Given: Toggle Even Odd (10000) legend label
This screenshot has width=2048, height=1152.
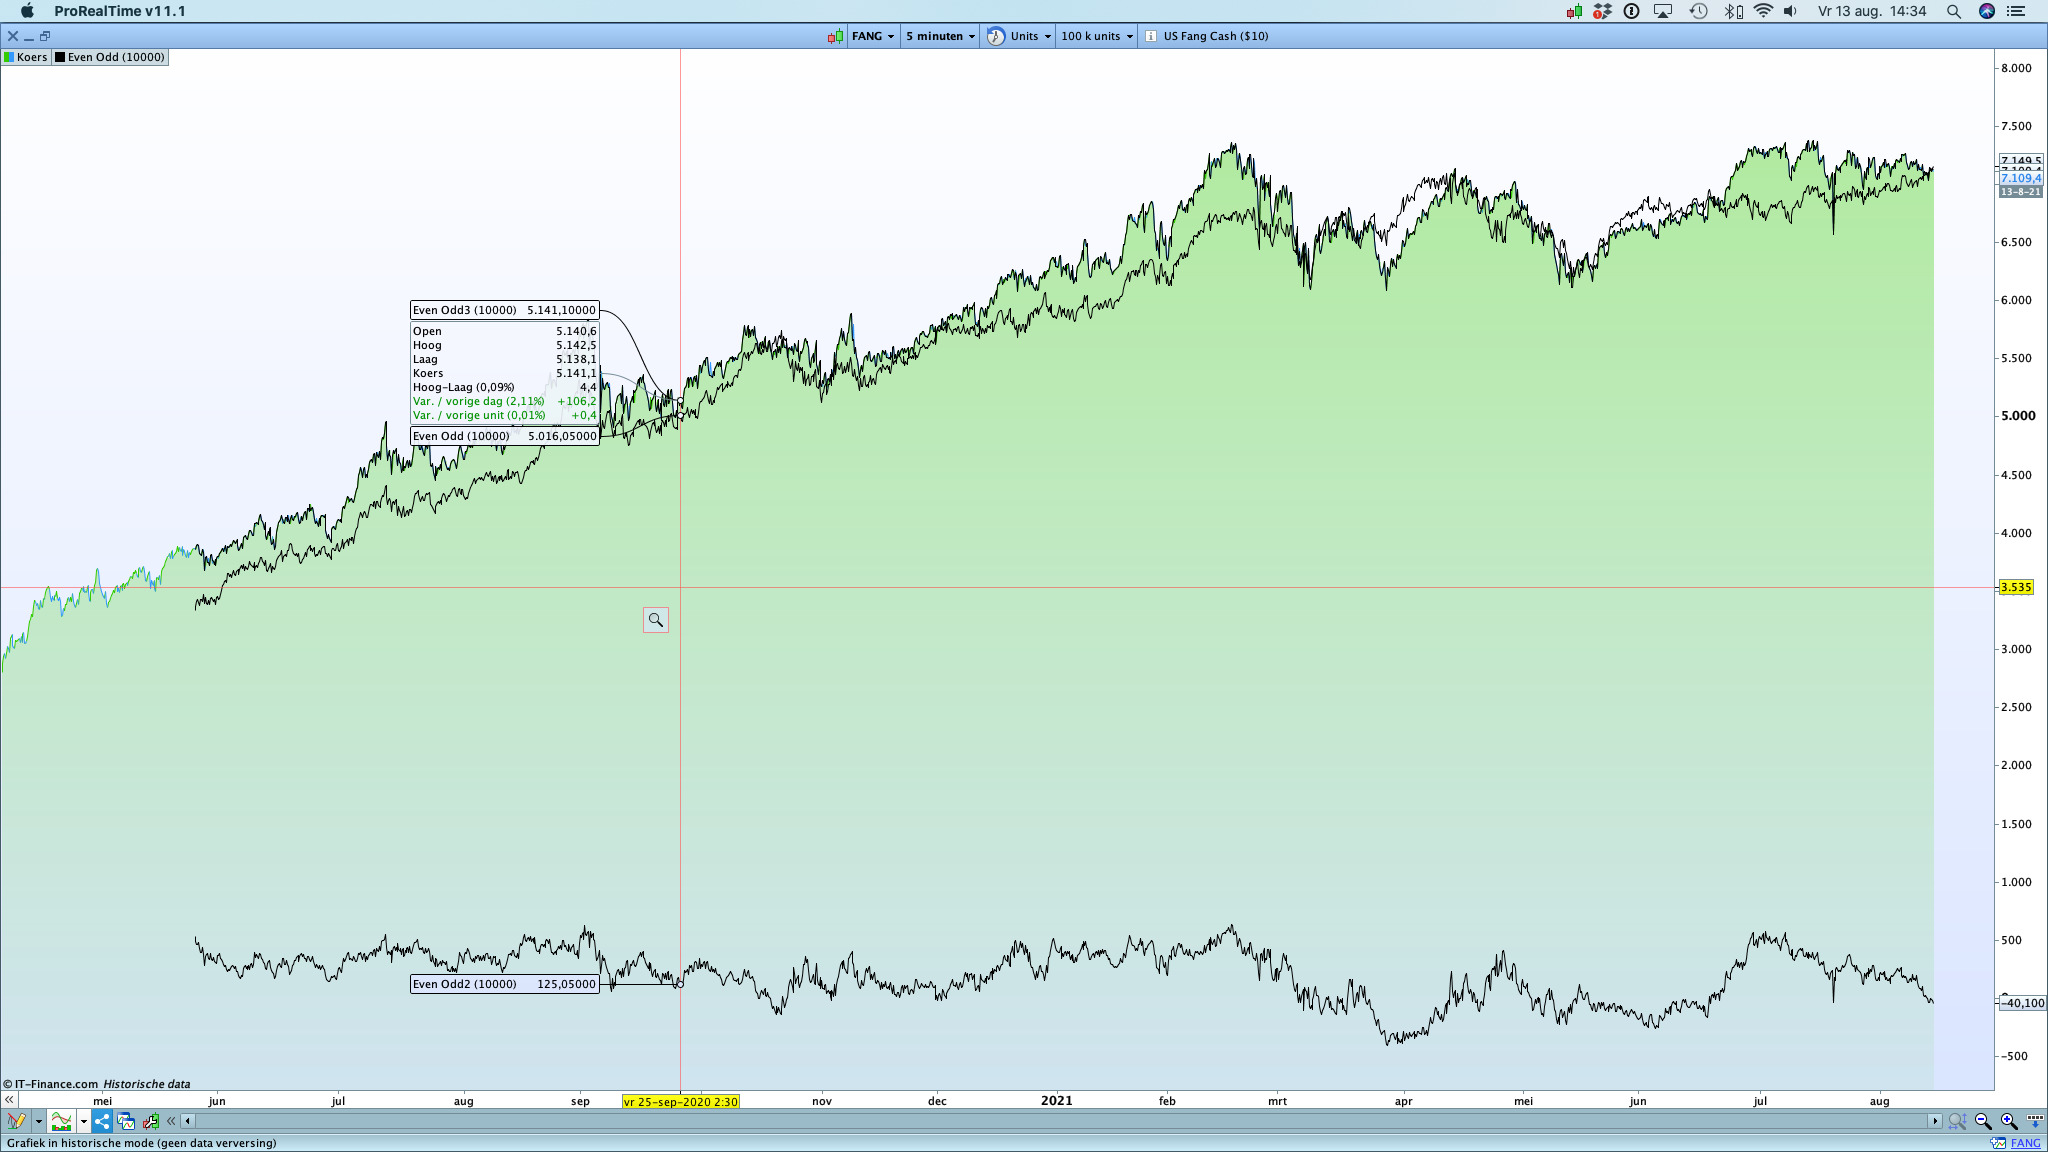Looking at the screenshot, I should [x=110, y=57].
